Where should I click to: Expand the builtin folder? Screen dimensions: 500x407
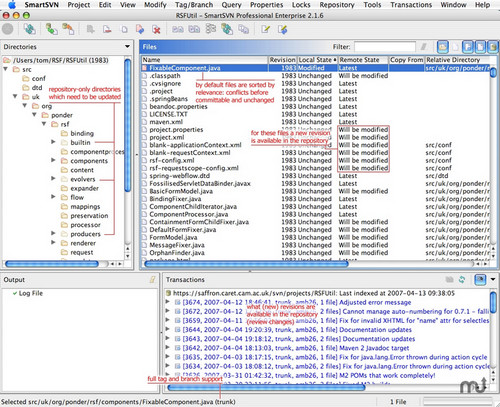pos(53,142)
